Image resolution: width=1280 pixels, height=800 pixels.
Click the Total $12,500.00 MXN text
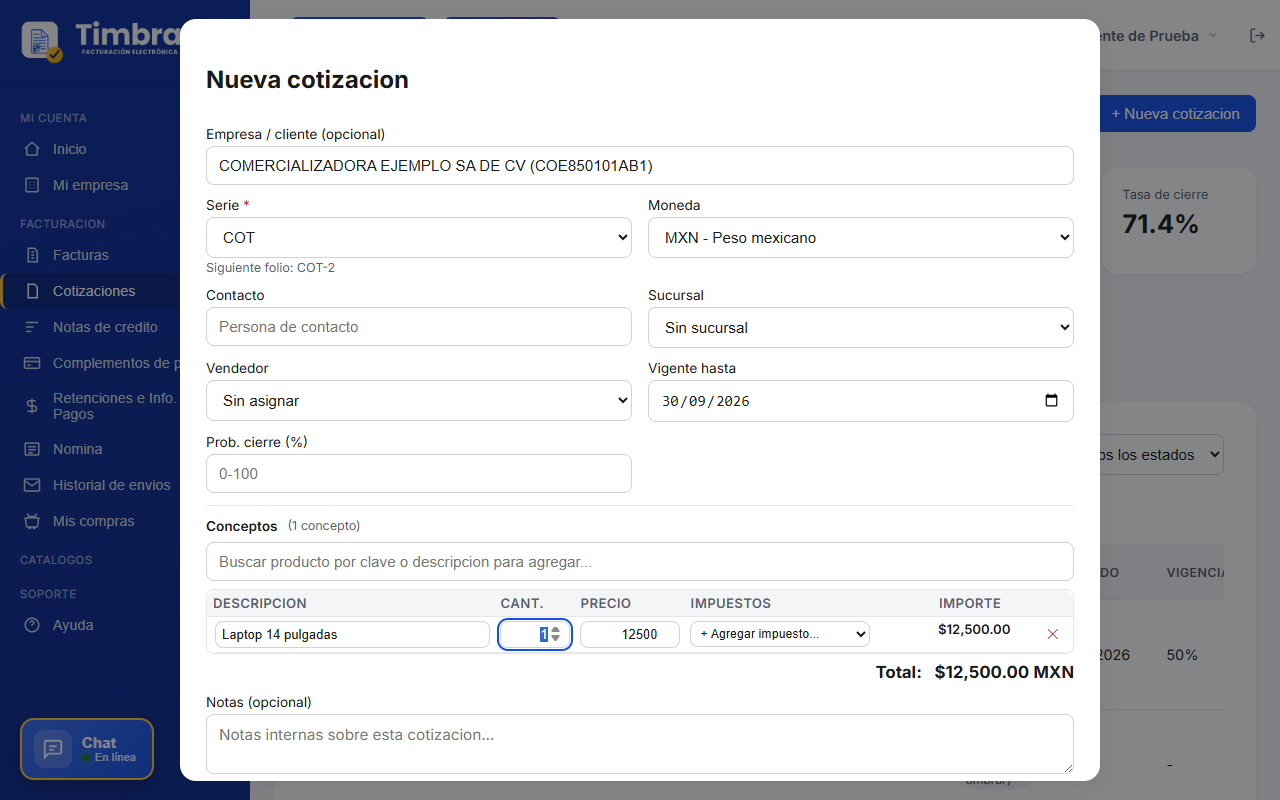point(975,672)
